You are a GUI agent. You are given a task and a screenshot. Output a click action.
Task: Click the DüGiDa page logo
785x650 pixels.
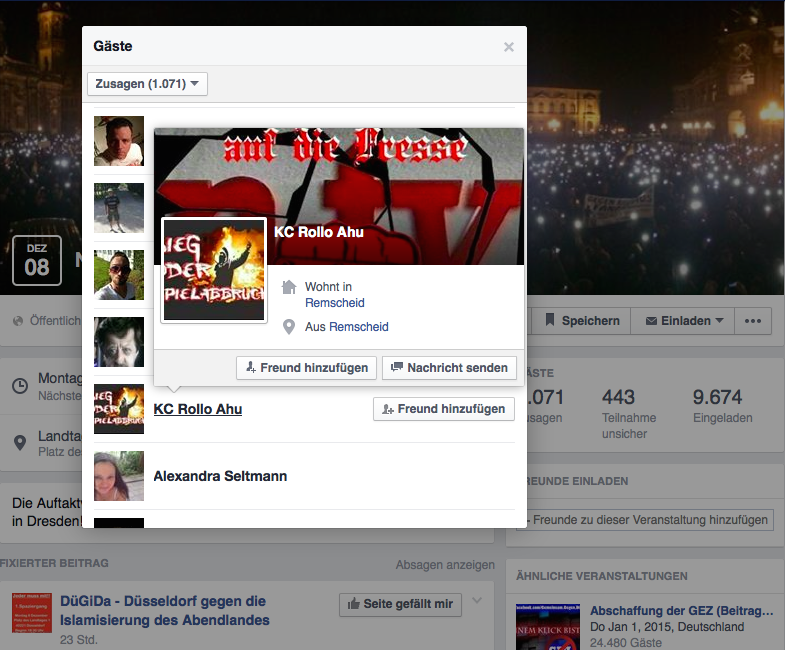(x=32, y=613)
